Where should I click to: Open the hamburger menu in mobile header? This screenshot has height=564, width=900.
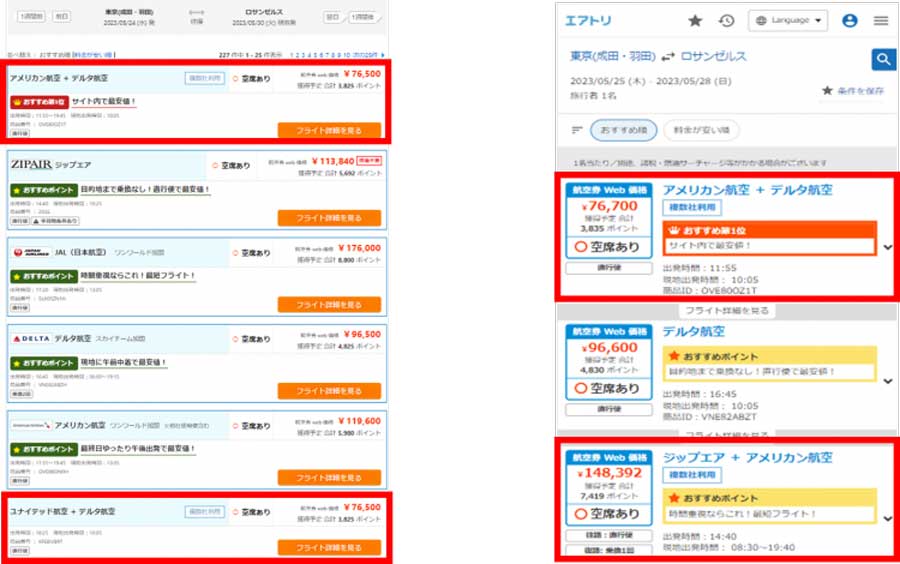[881, 21]
